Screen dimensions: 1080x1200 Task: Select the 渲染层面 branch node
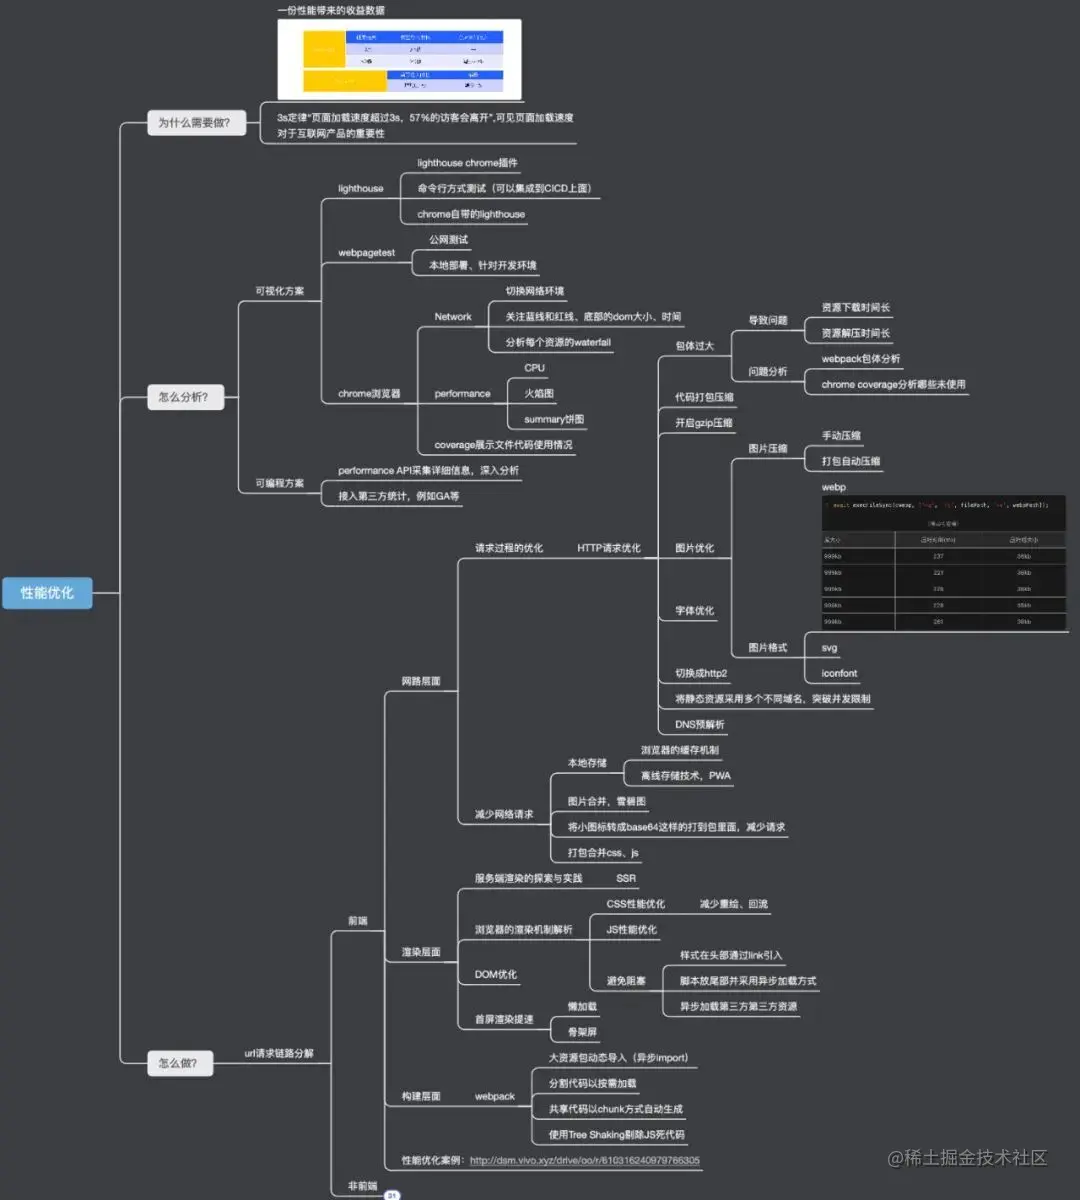click(421, 952)
